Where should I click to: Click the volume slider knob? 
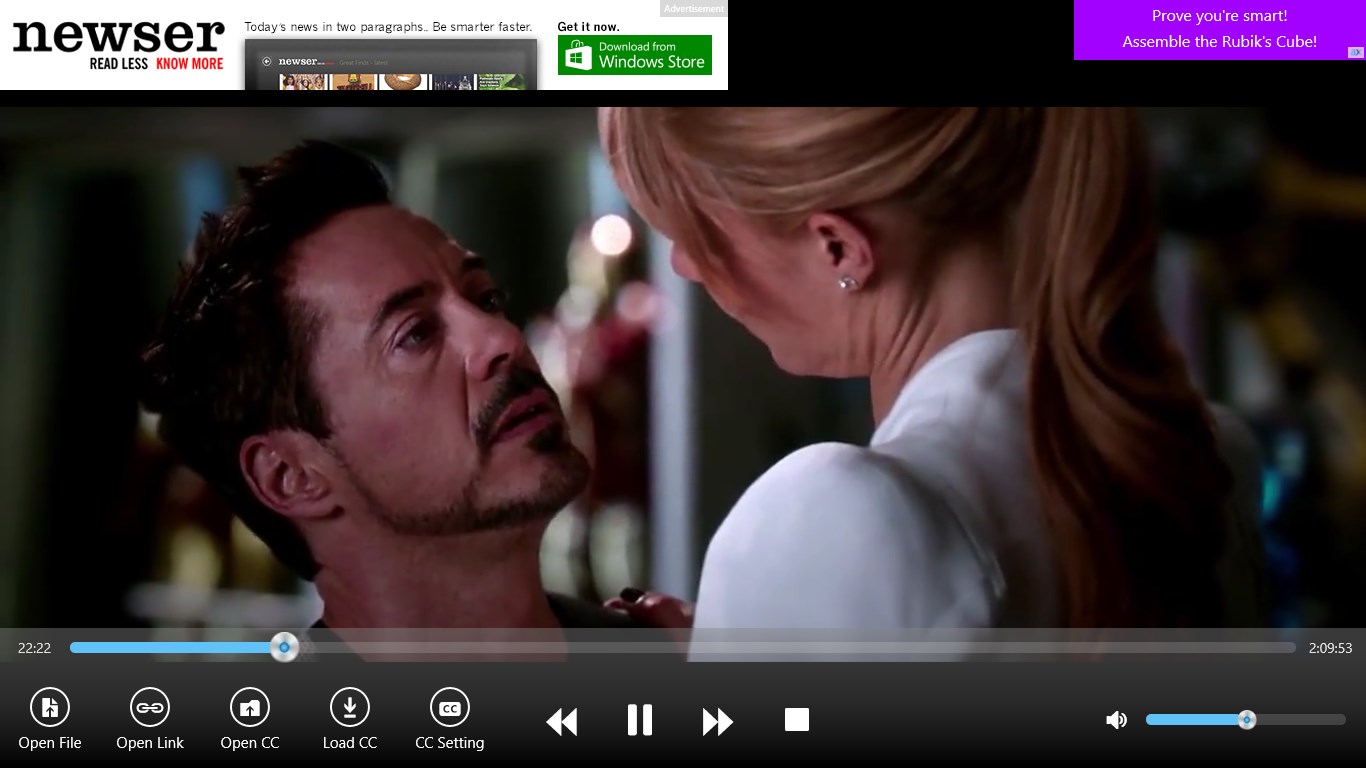click(1247, 720)
